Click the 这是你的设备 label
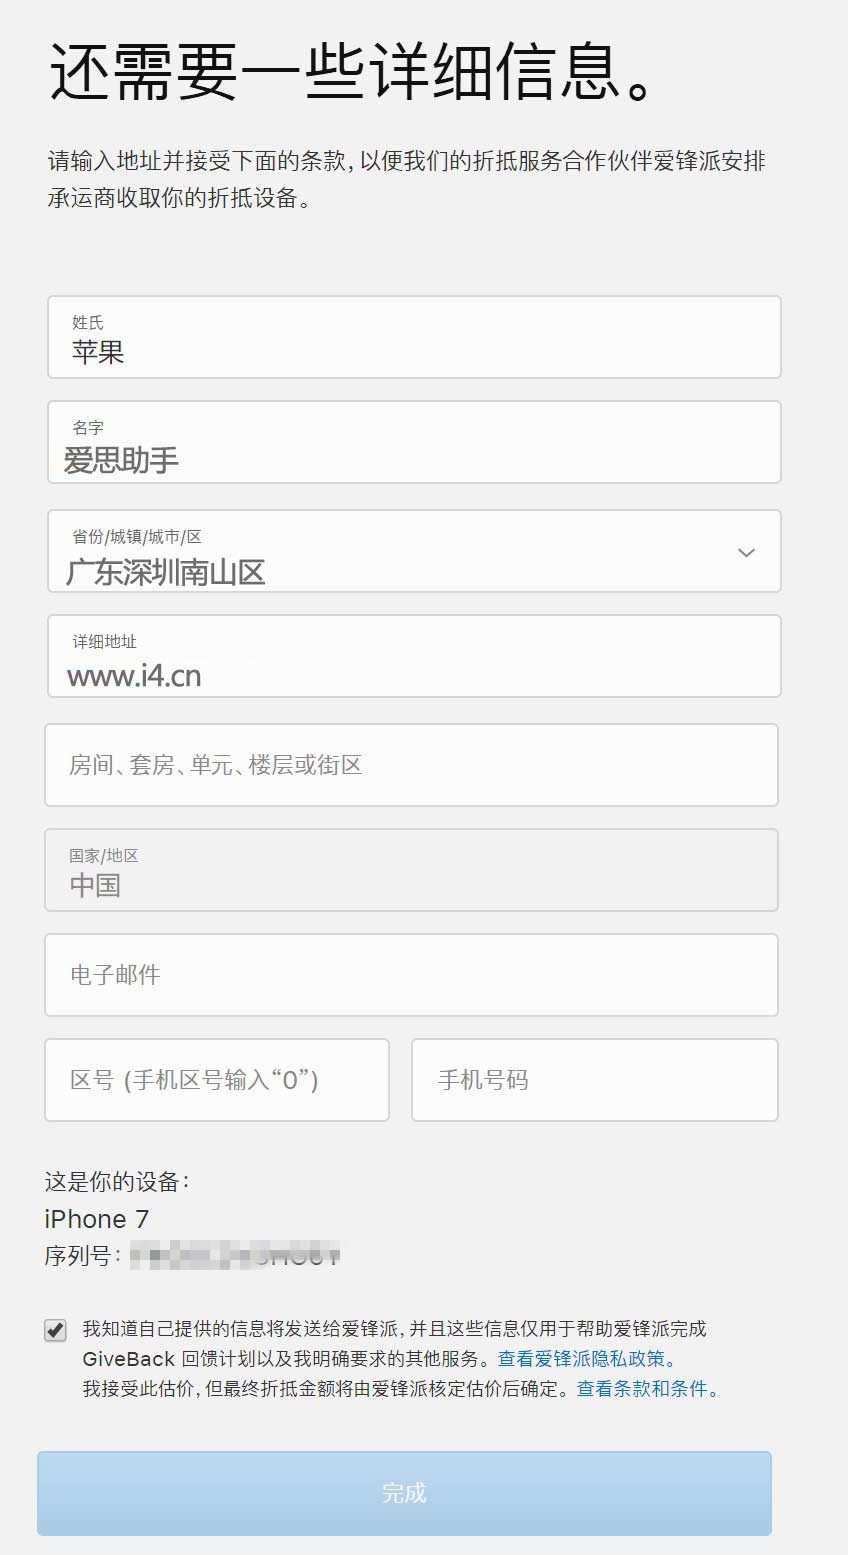Image resolution: width=848 pixels, height=1555 pixels. [117, 1182]
